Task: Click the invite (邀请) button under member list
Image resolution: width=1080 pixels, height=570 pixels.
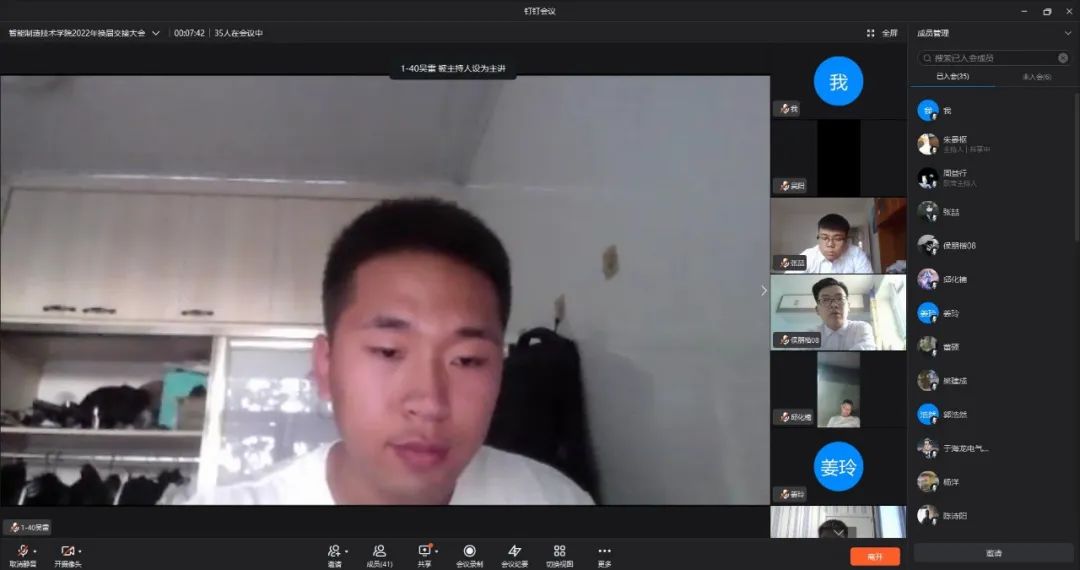Action: click(x=993, y=553)
